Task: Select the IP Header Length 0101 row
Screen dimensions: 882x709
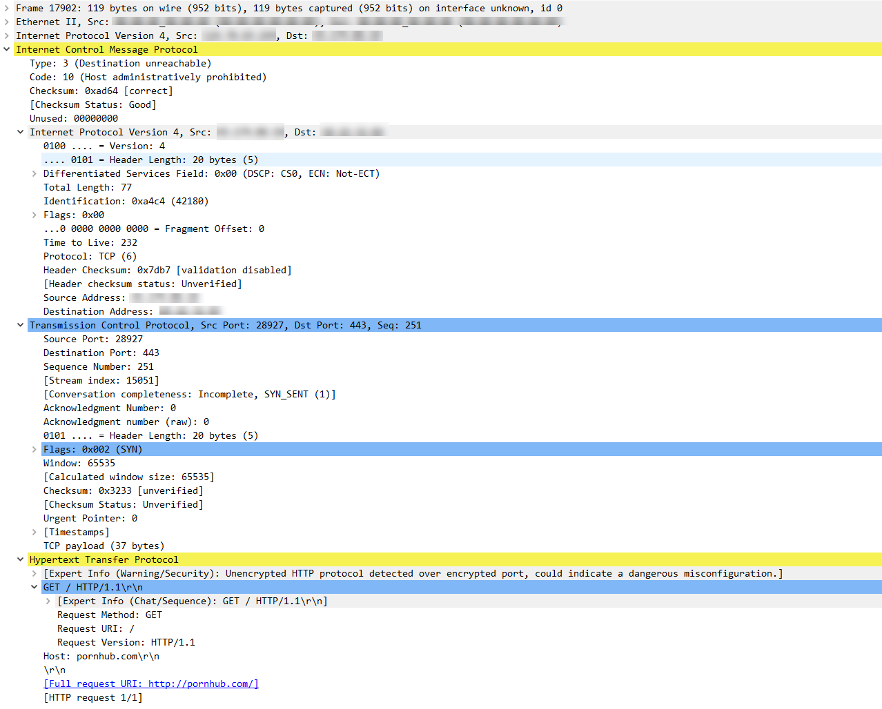Action: [x=462, y=160]
